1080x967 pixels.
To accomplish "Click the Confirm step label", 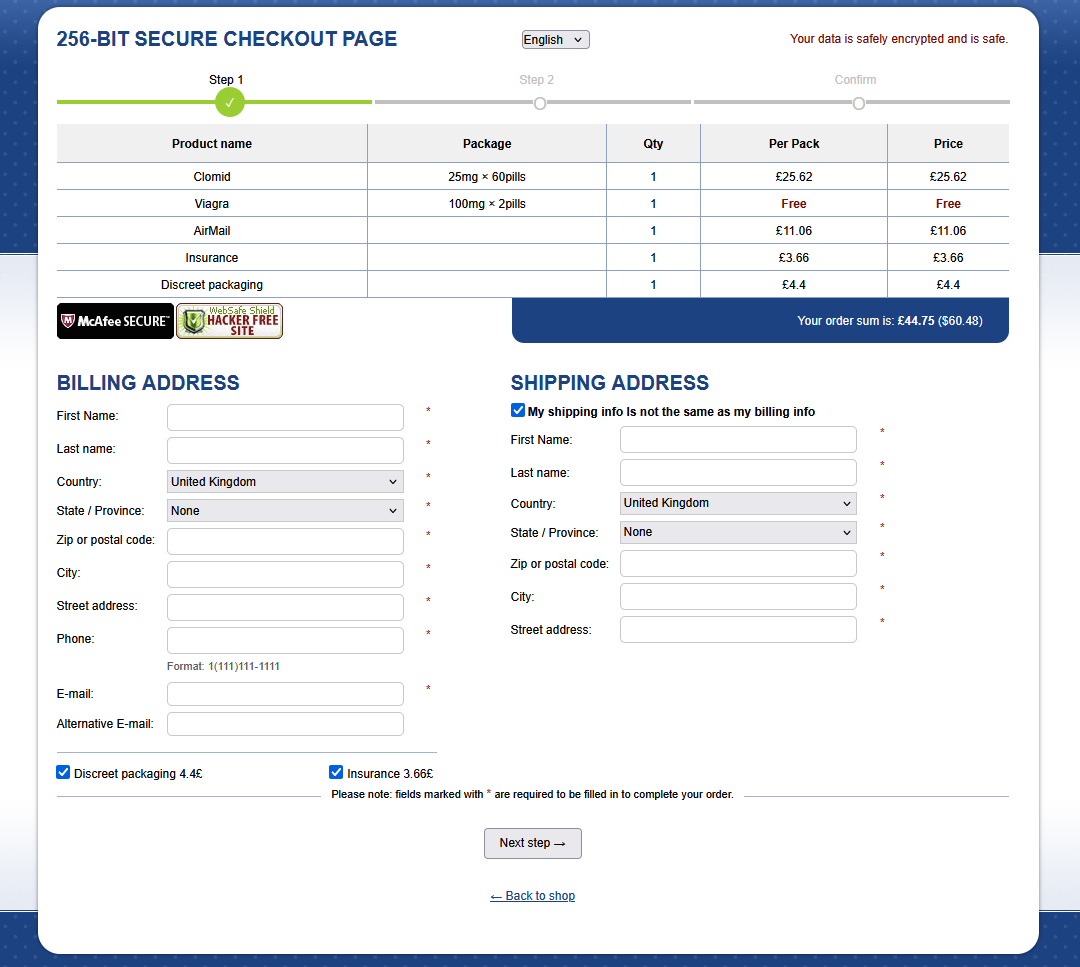I will click(855, 80).
